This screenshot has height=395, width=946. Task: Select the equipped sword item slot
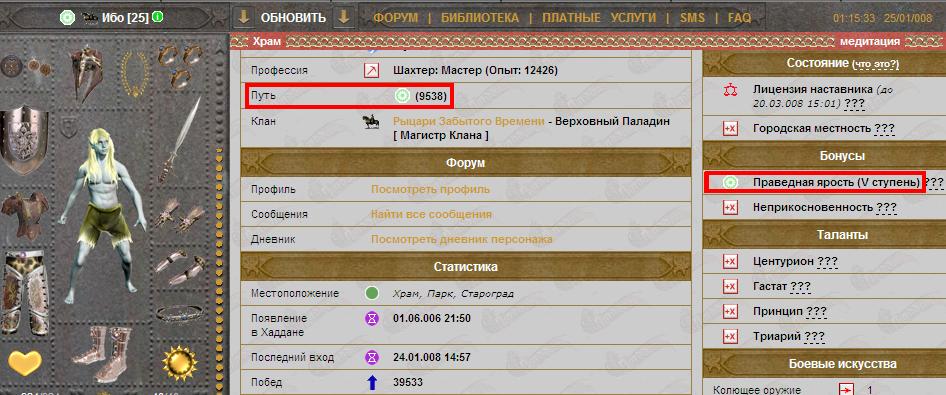[179, 139]
